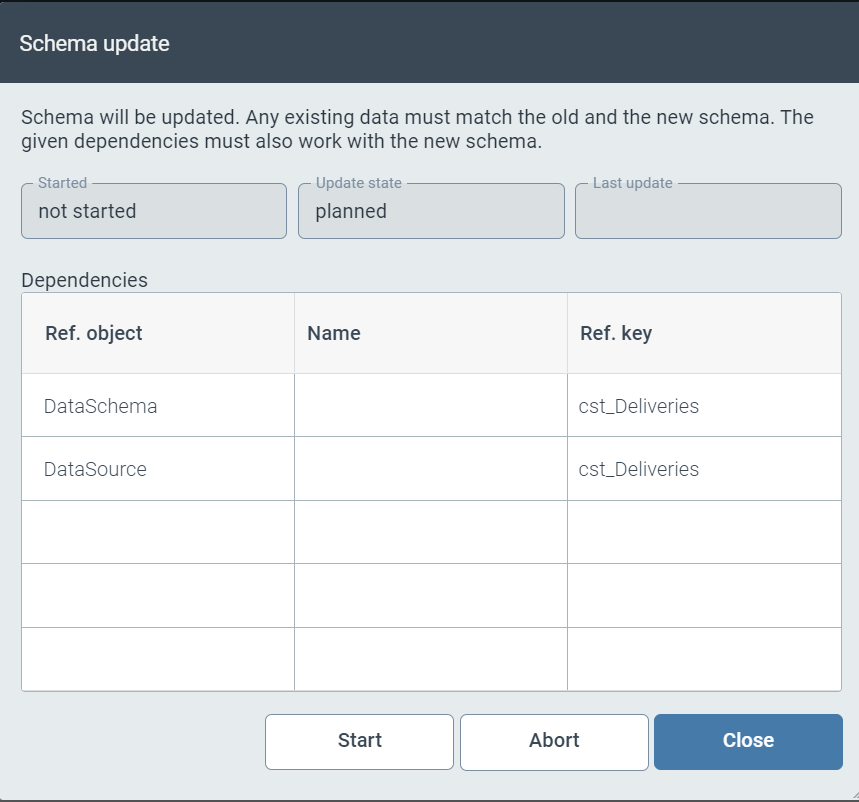Select the DataSchema dependency row

157,405
